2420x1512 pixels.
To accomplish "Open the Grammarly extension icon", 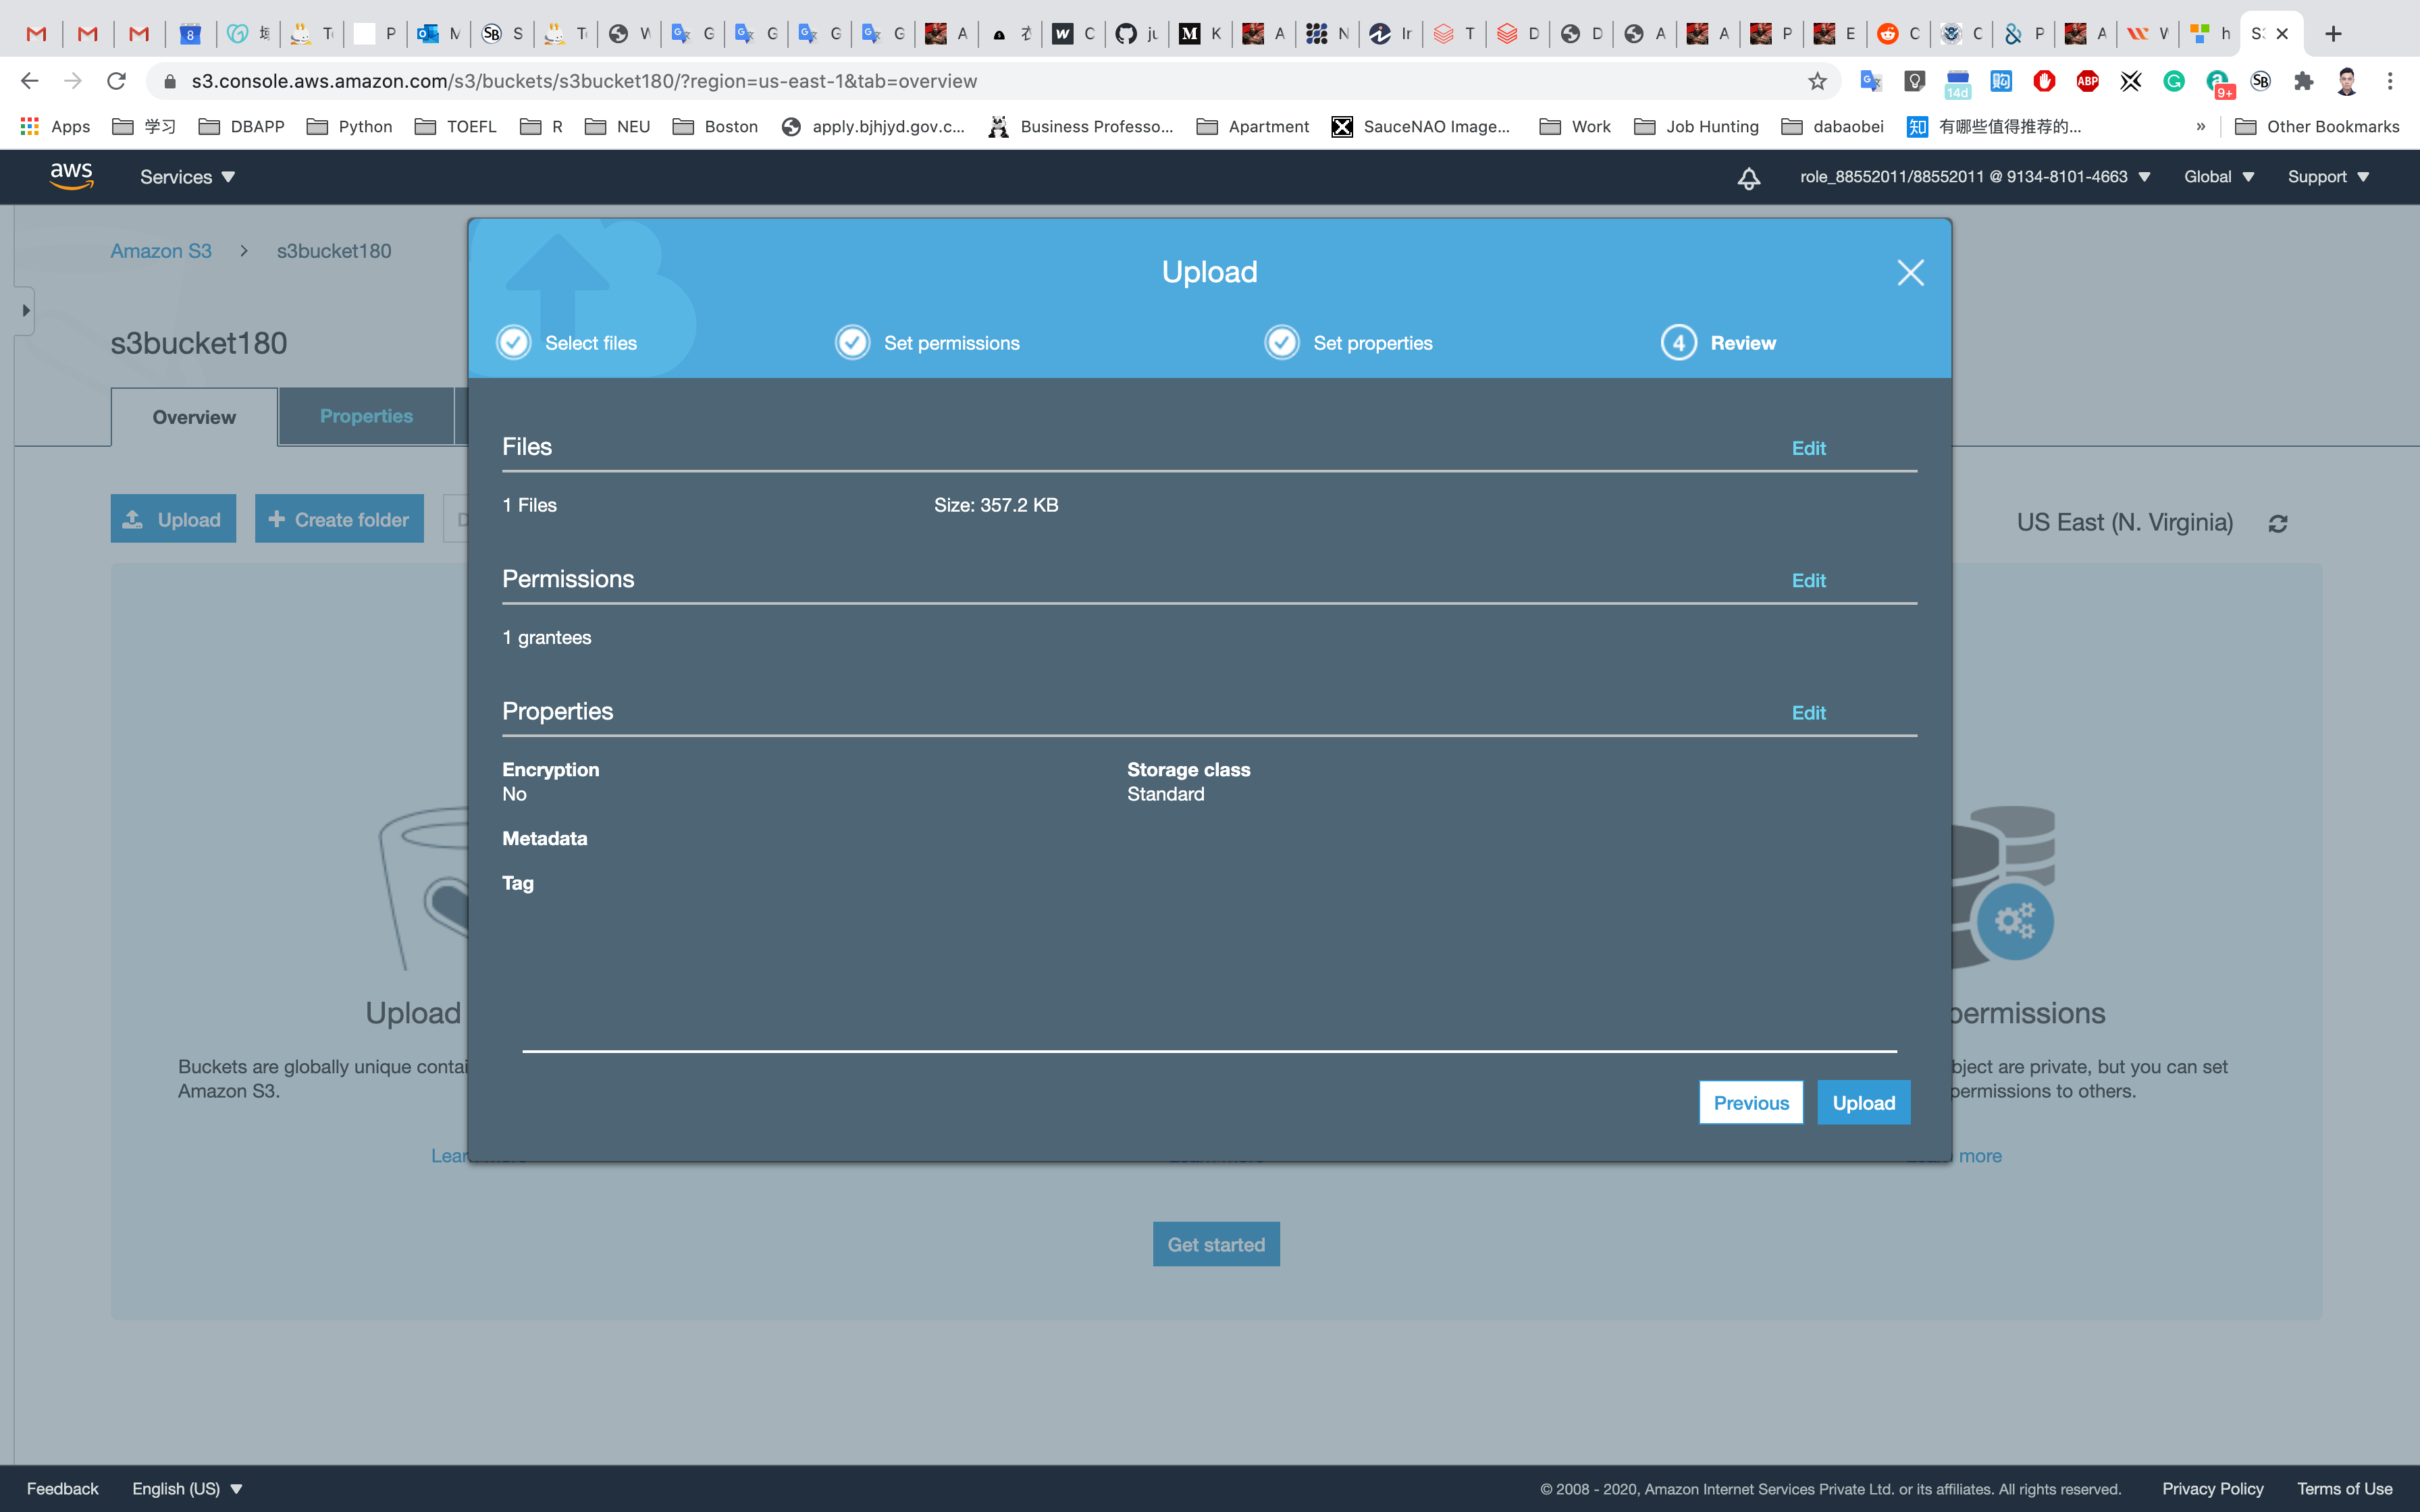I will (x=2174, y=81).
